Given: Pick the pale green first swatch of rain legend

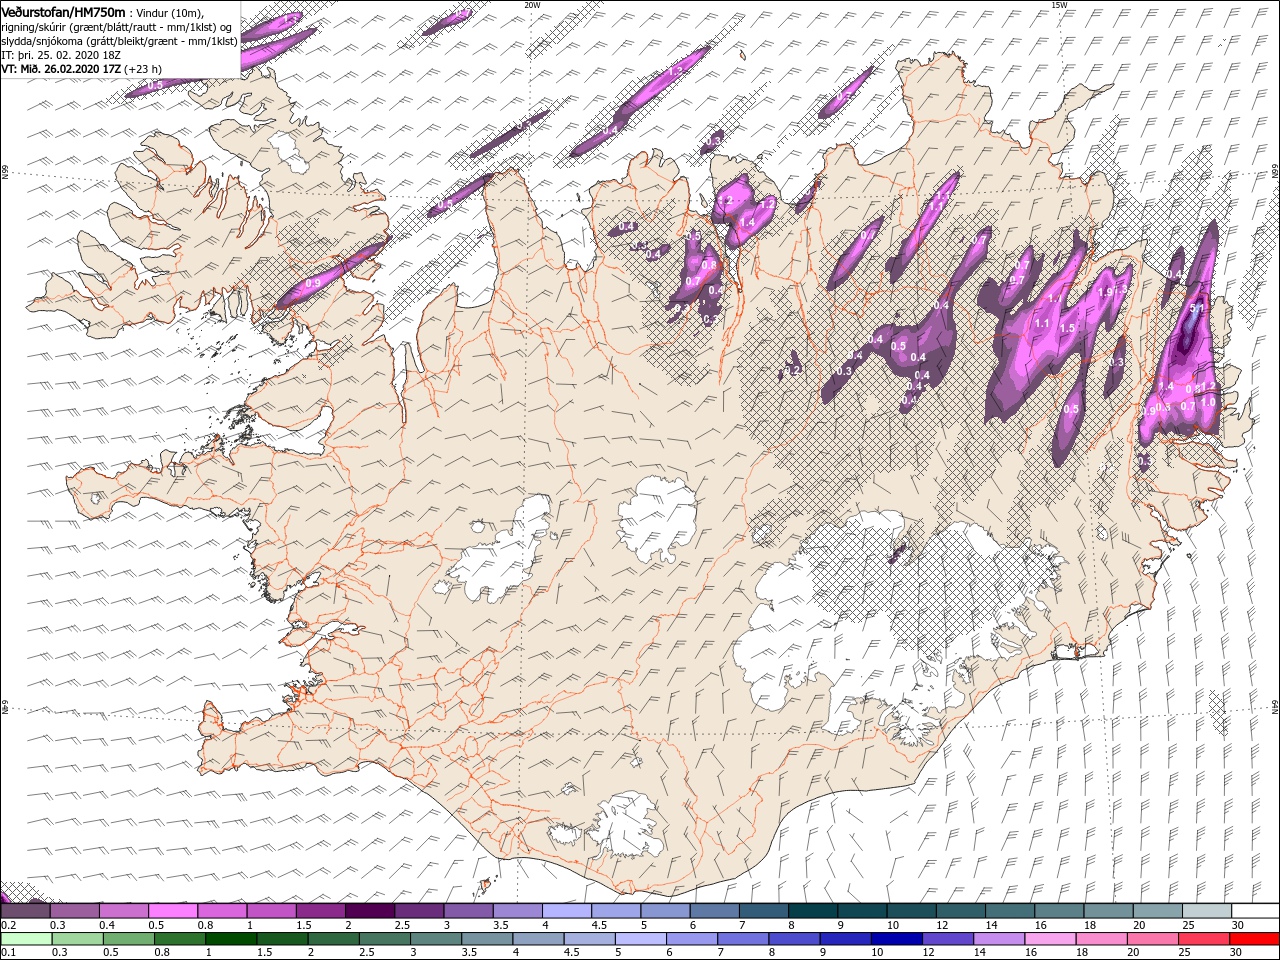Looking at the screenshot, I should [x=26, y=939].
